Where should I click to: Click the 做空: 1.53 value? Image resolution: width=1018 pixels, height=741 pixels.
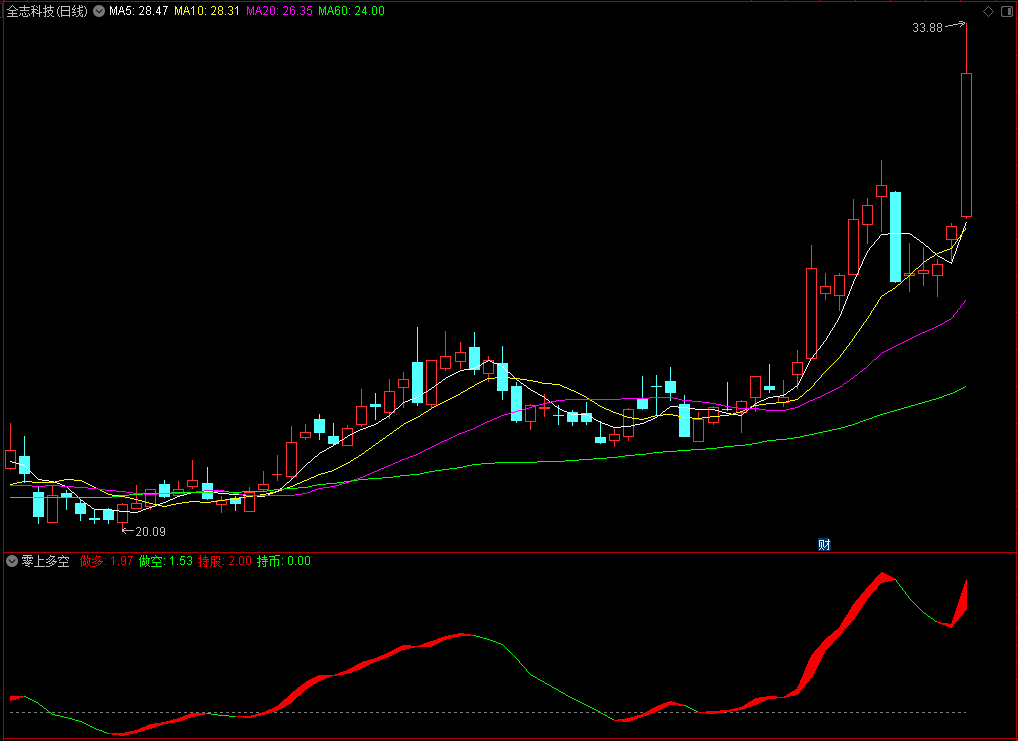tap(166, 561)
